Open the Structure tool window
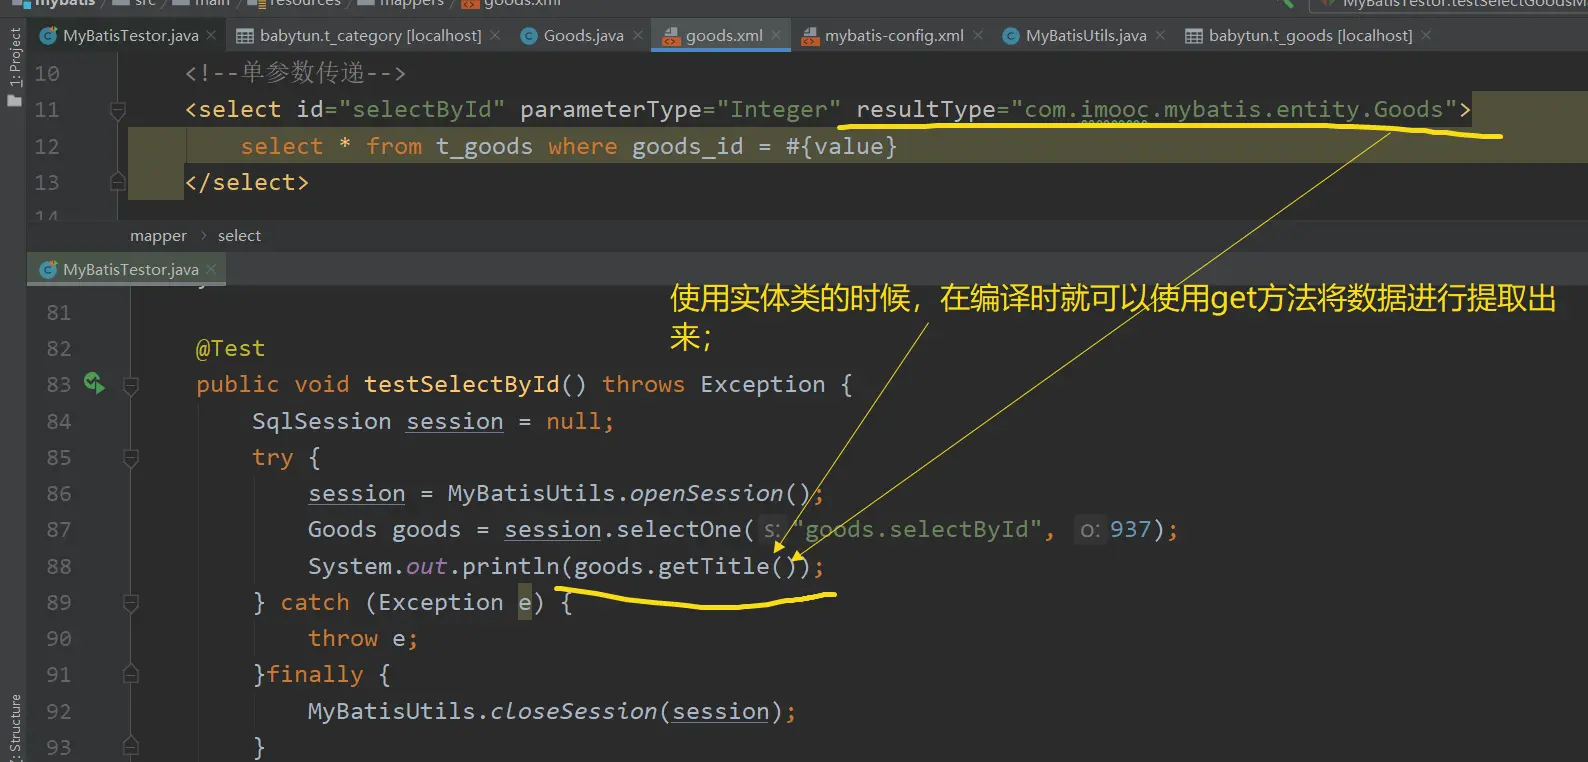This screenshot has width=1588, height=762. pyautogui.click(x=14, y=727)
